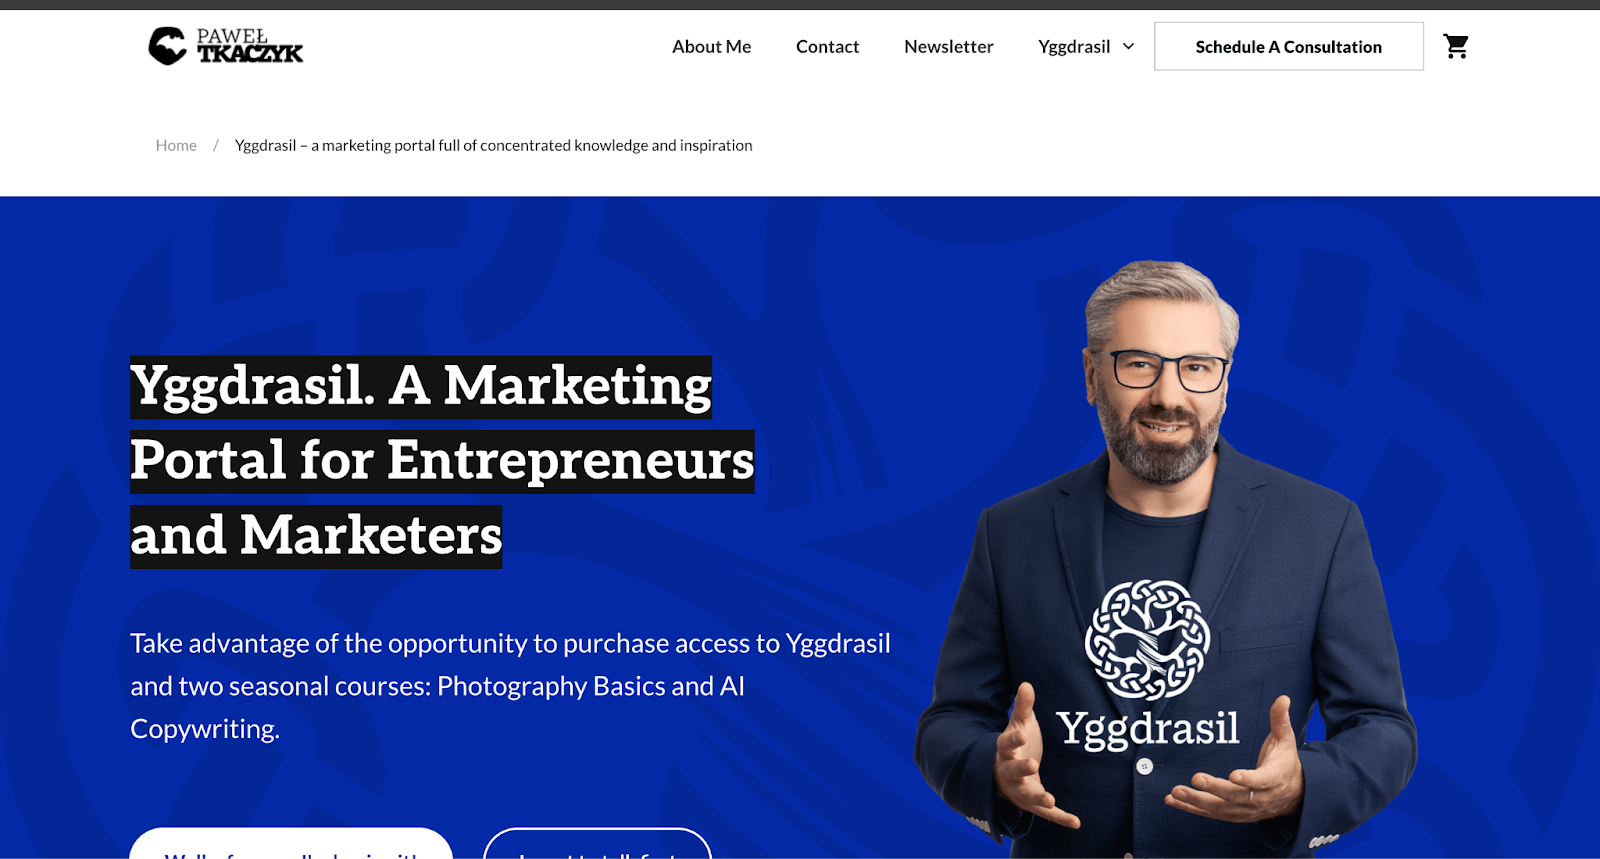Click the breadcrumb slash separator
This screenshot has height=859, width=1600.
[x=215, y=145]
